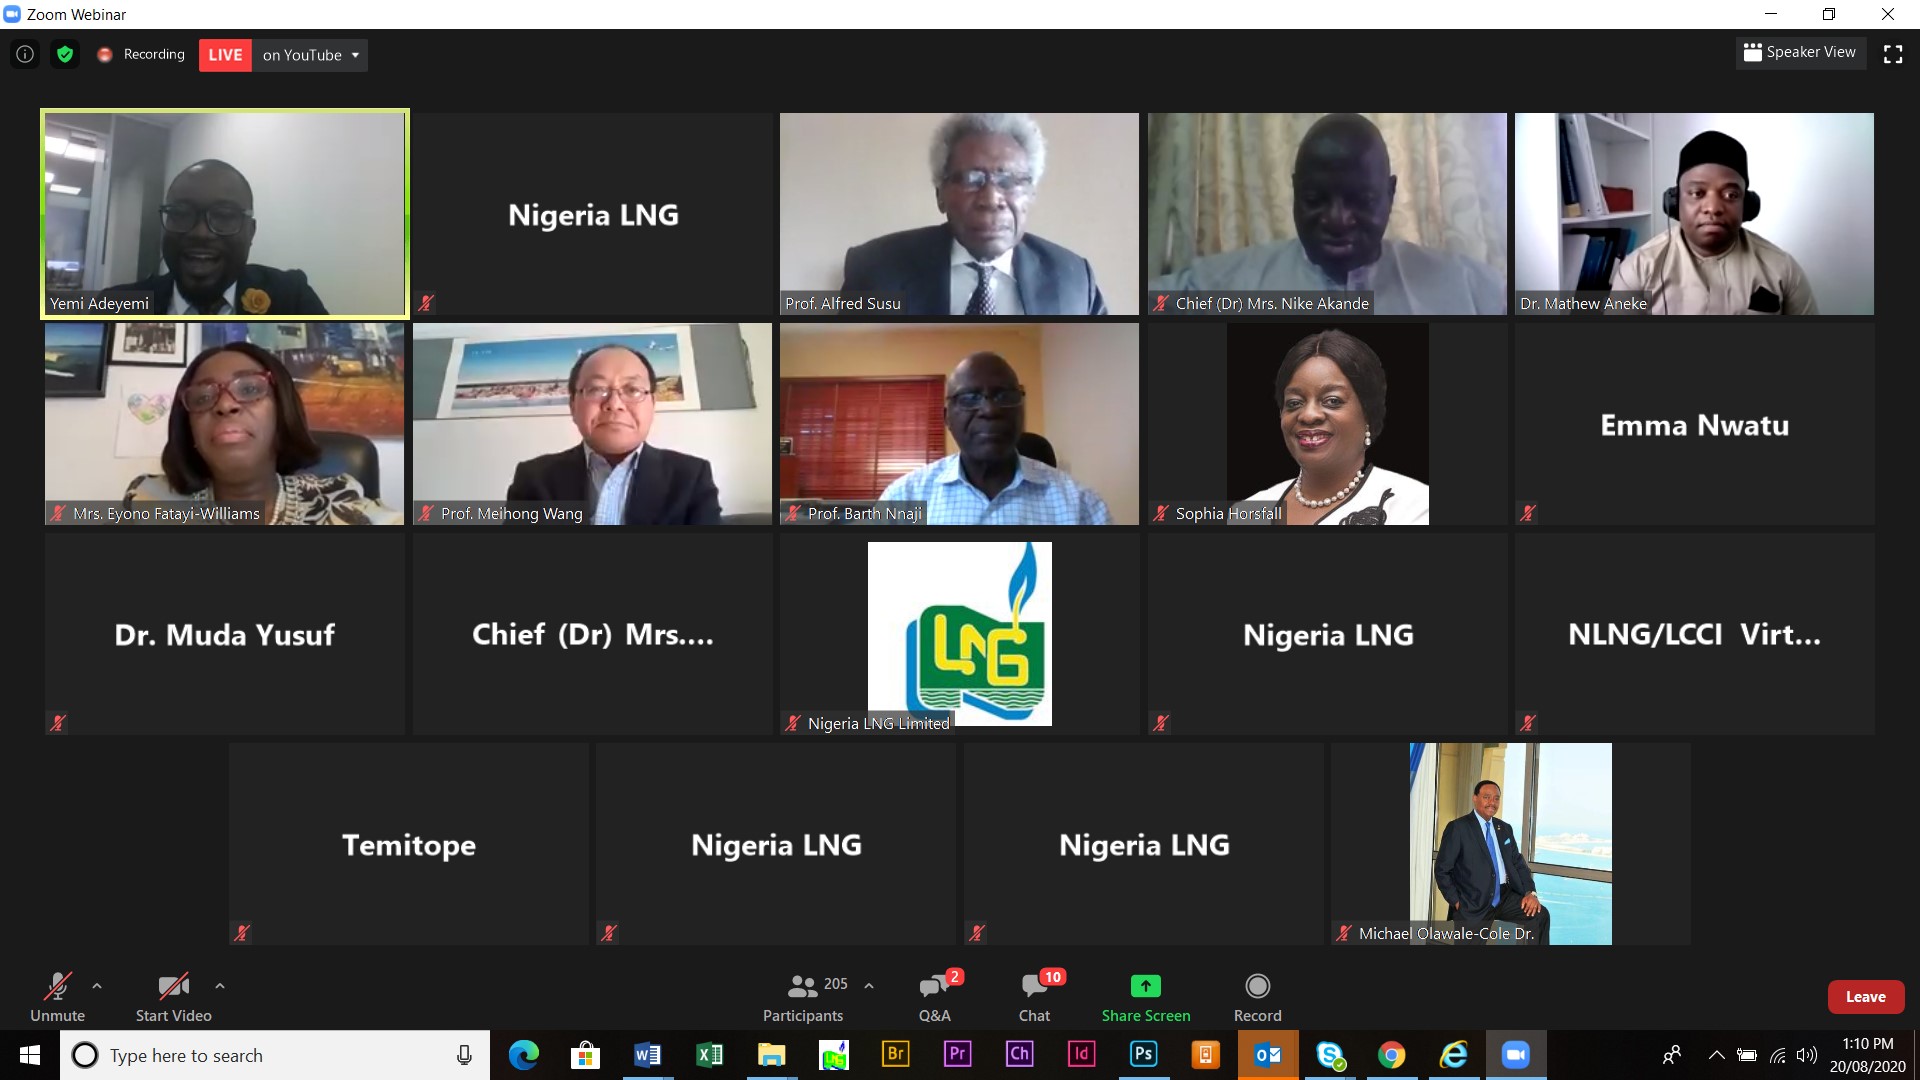Open the meeting information icon

[x=25, y=55]
